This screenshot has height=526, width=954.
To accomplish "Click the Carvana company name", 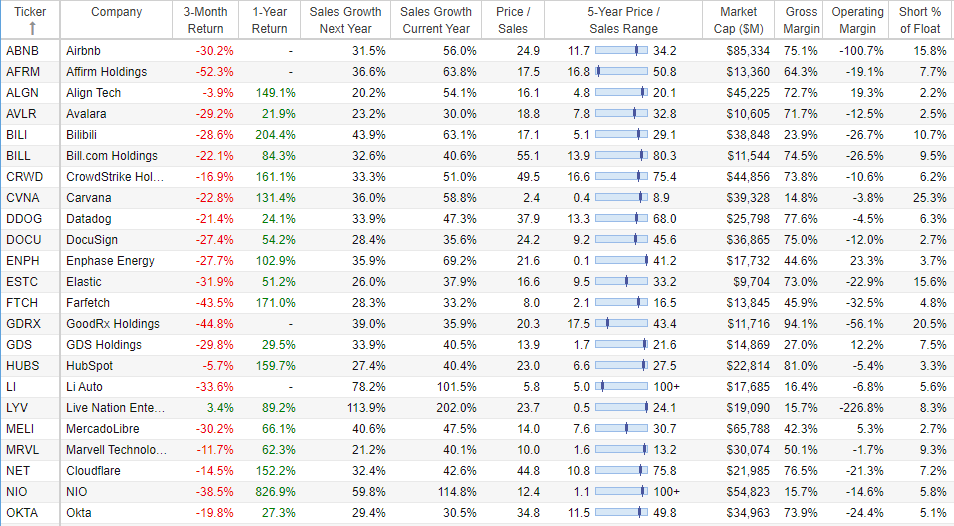I will point(89,198).
